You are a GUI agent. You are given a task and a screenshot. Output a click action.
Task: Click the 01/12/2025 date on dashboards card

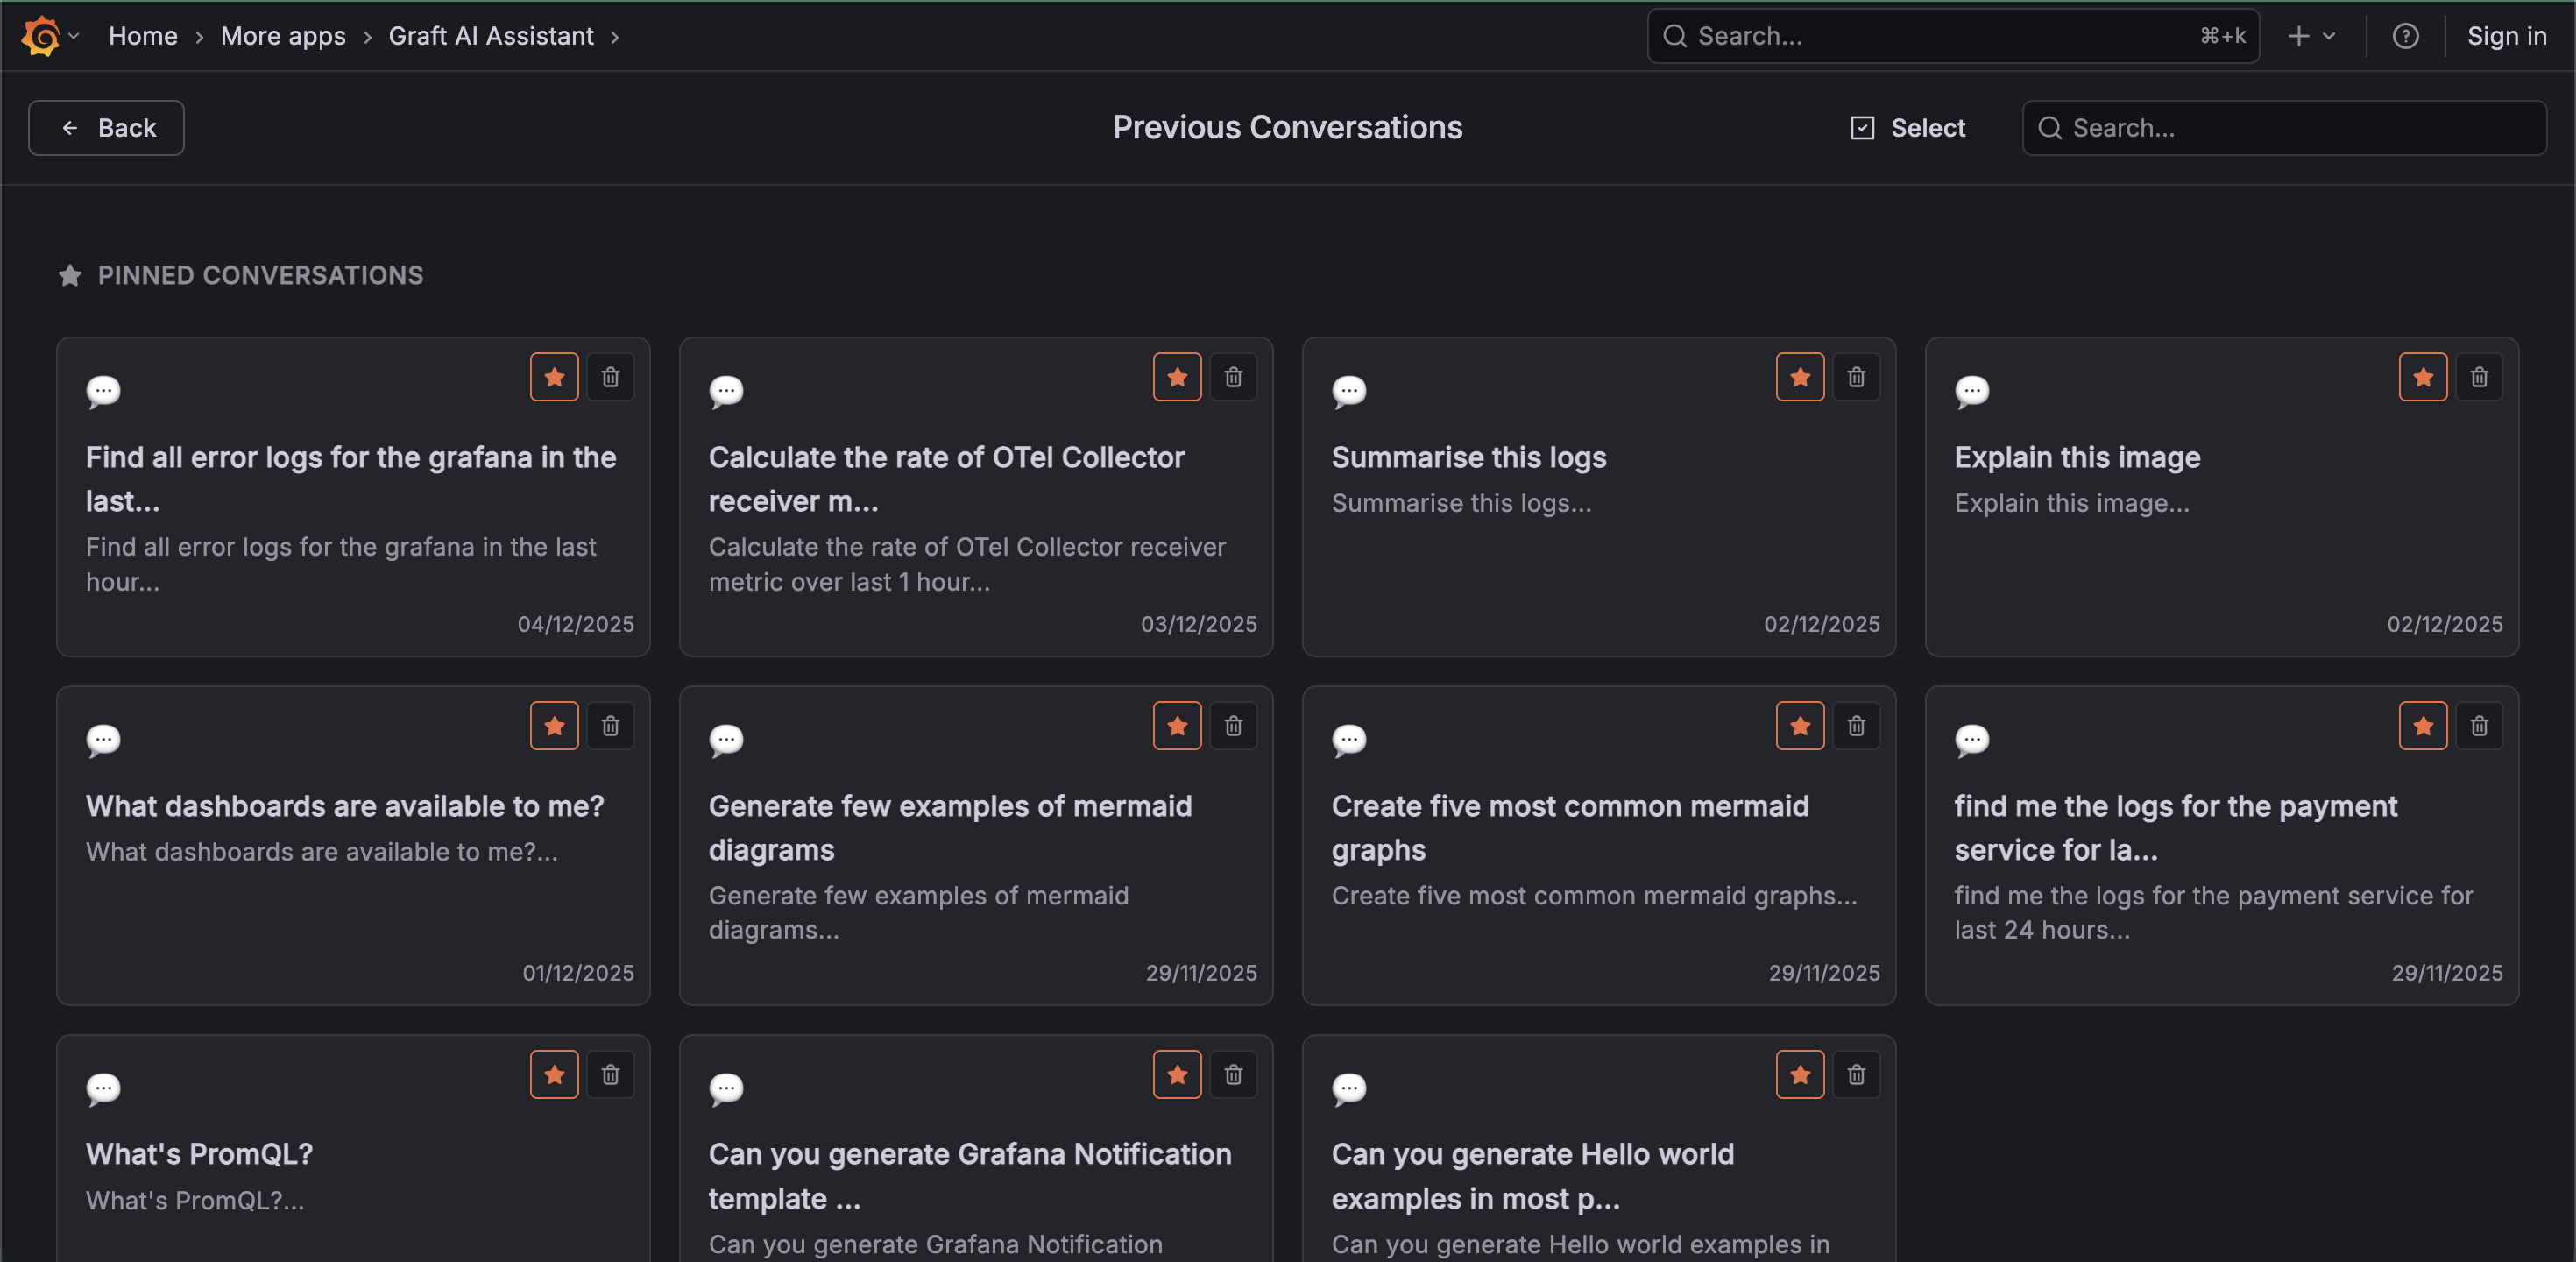pyautogui.click(x=578, y=973)
